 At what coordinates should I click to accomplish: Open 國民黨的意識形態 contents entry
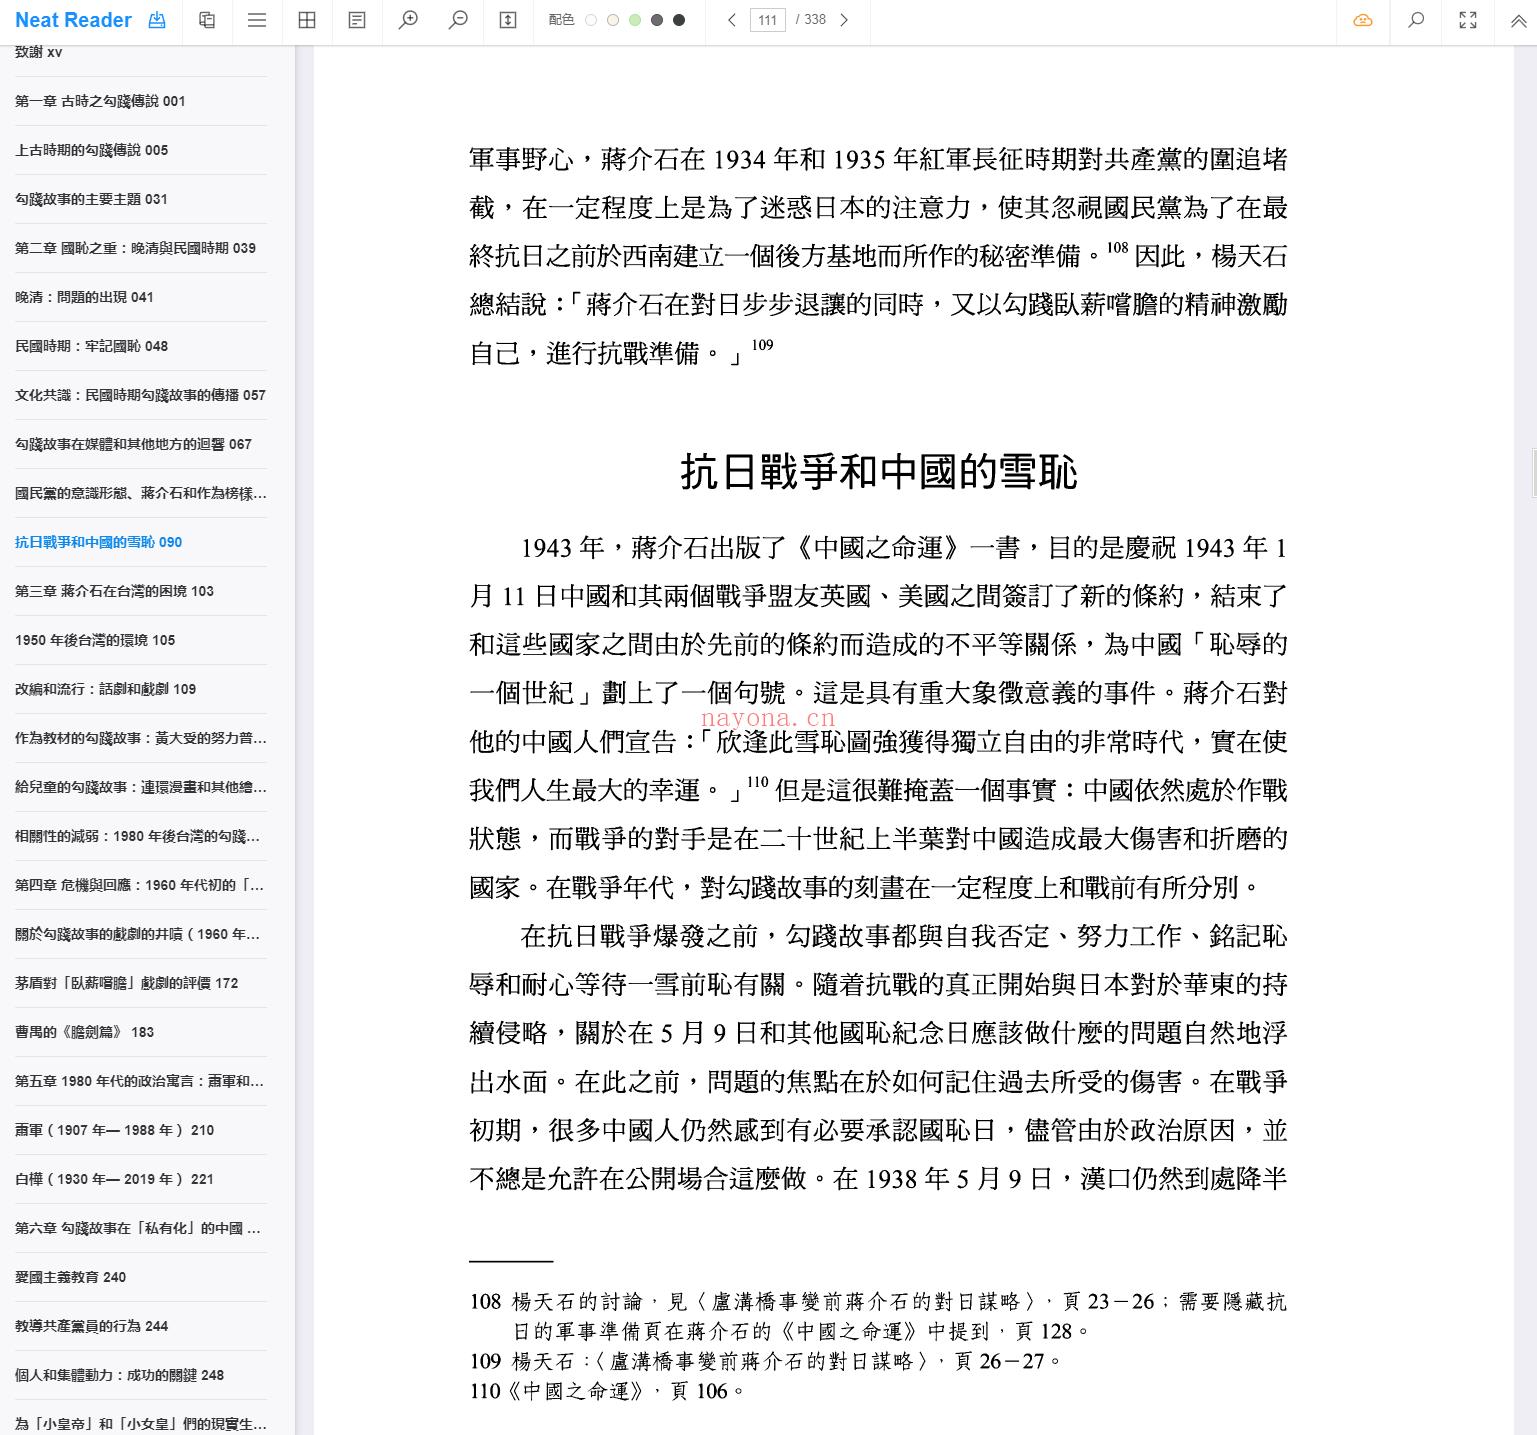pos(141,493)
